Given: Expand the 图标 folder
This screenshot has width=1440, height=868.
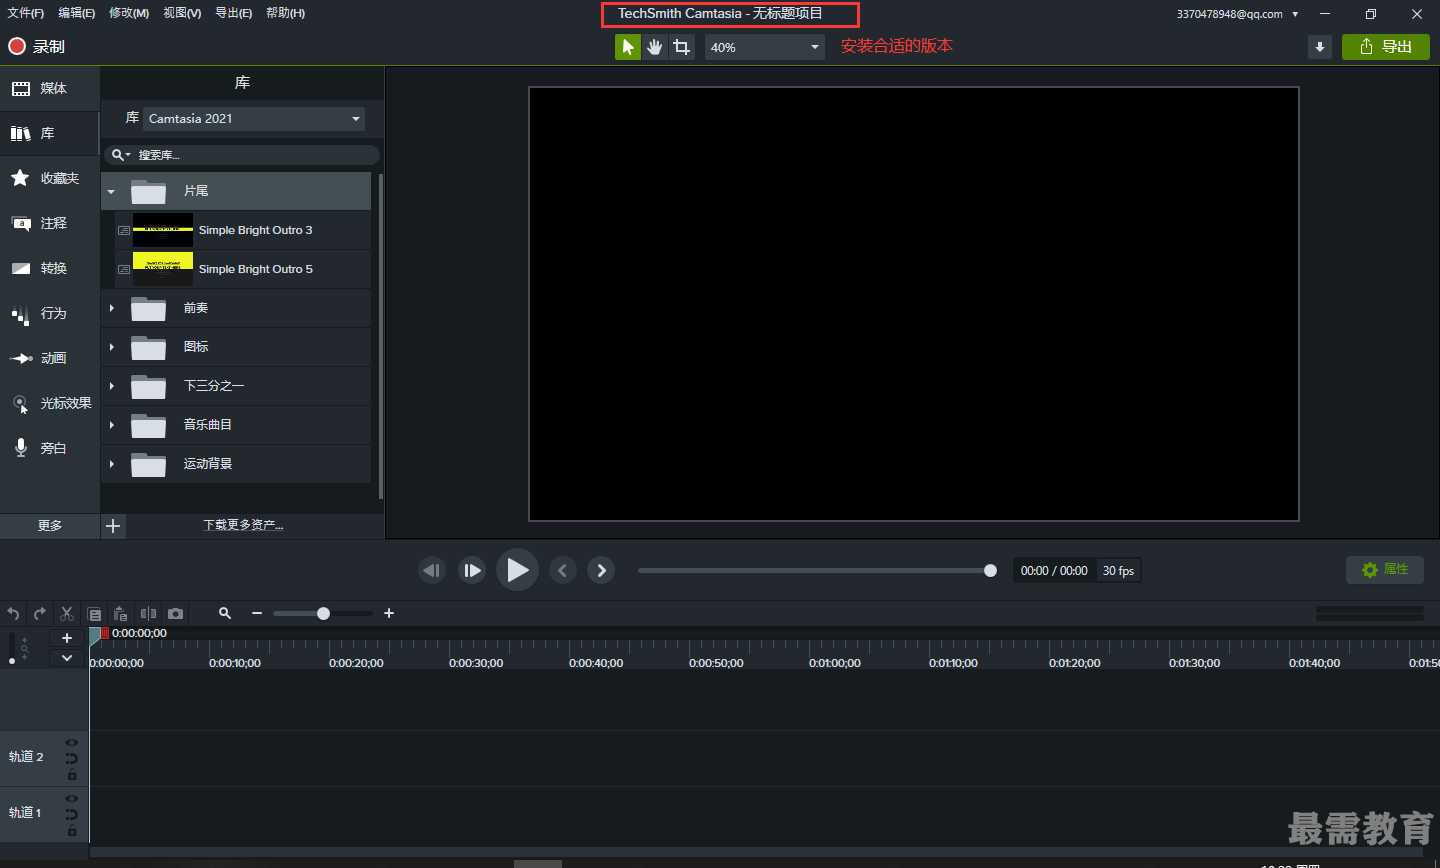Looking at the screenshot, I should 111,347.
